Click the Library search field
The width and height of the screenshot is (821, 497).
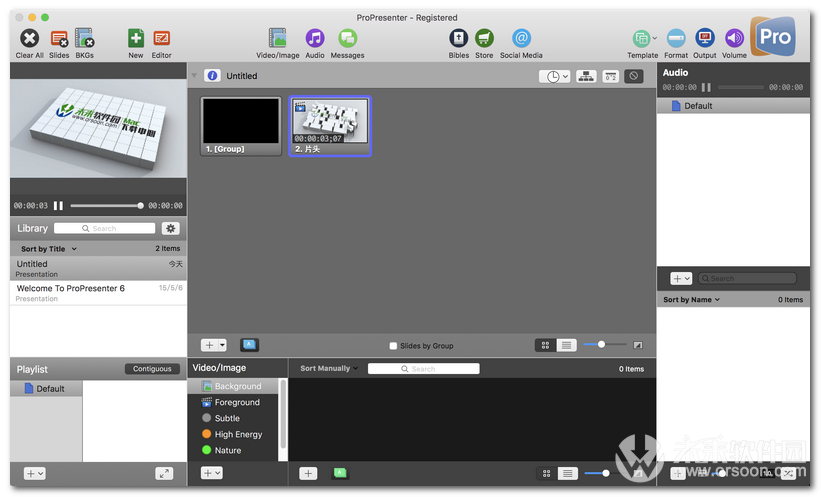(105, 229)
